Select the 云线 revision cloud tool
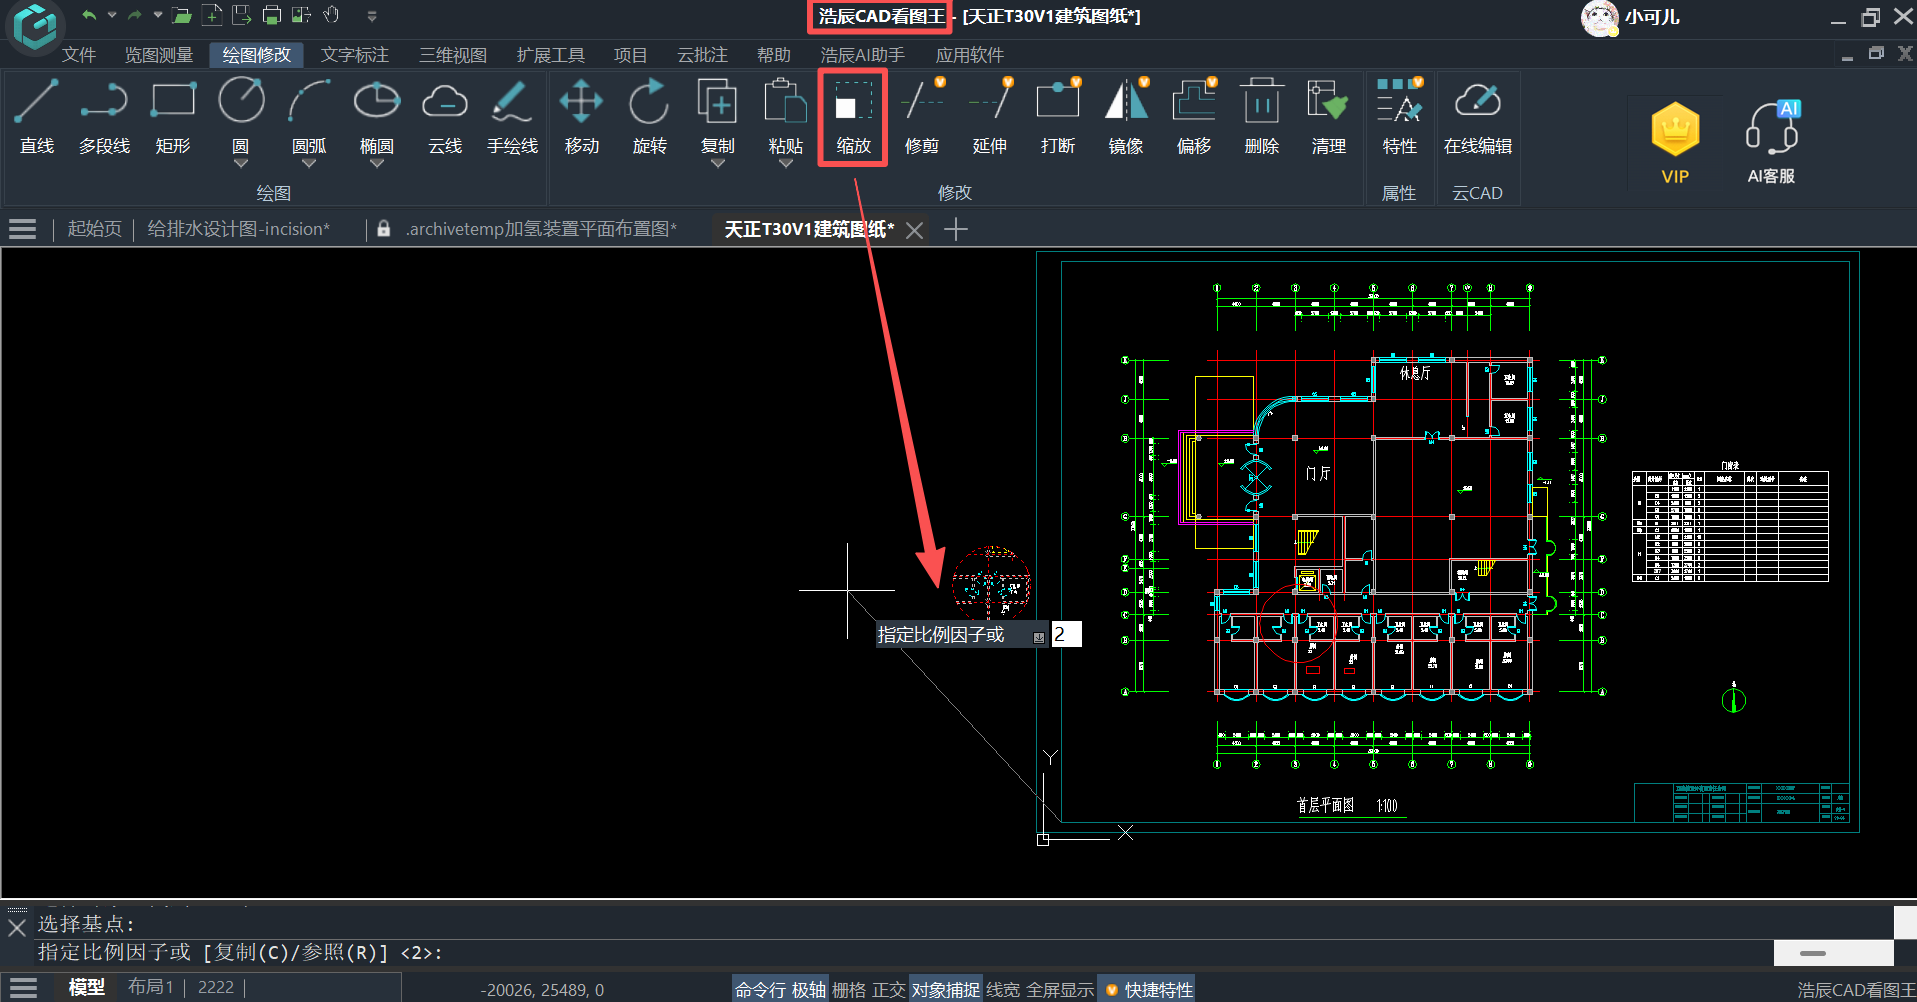The height and width of the screenshot is (1002, 1917). click(445, 118)
